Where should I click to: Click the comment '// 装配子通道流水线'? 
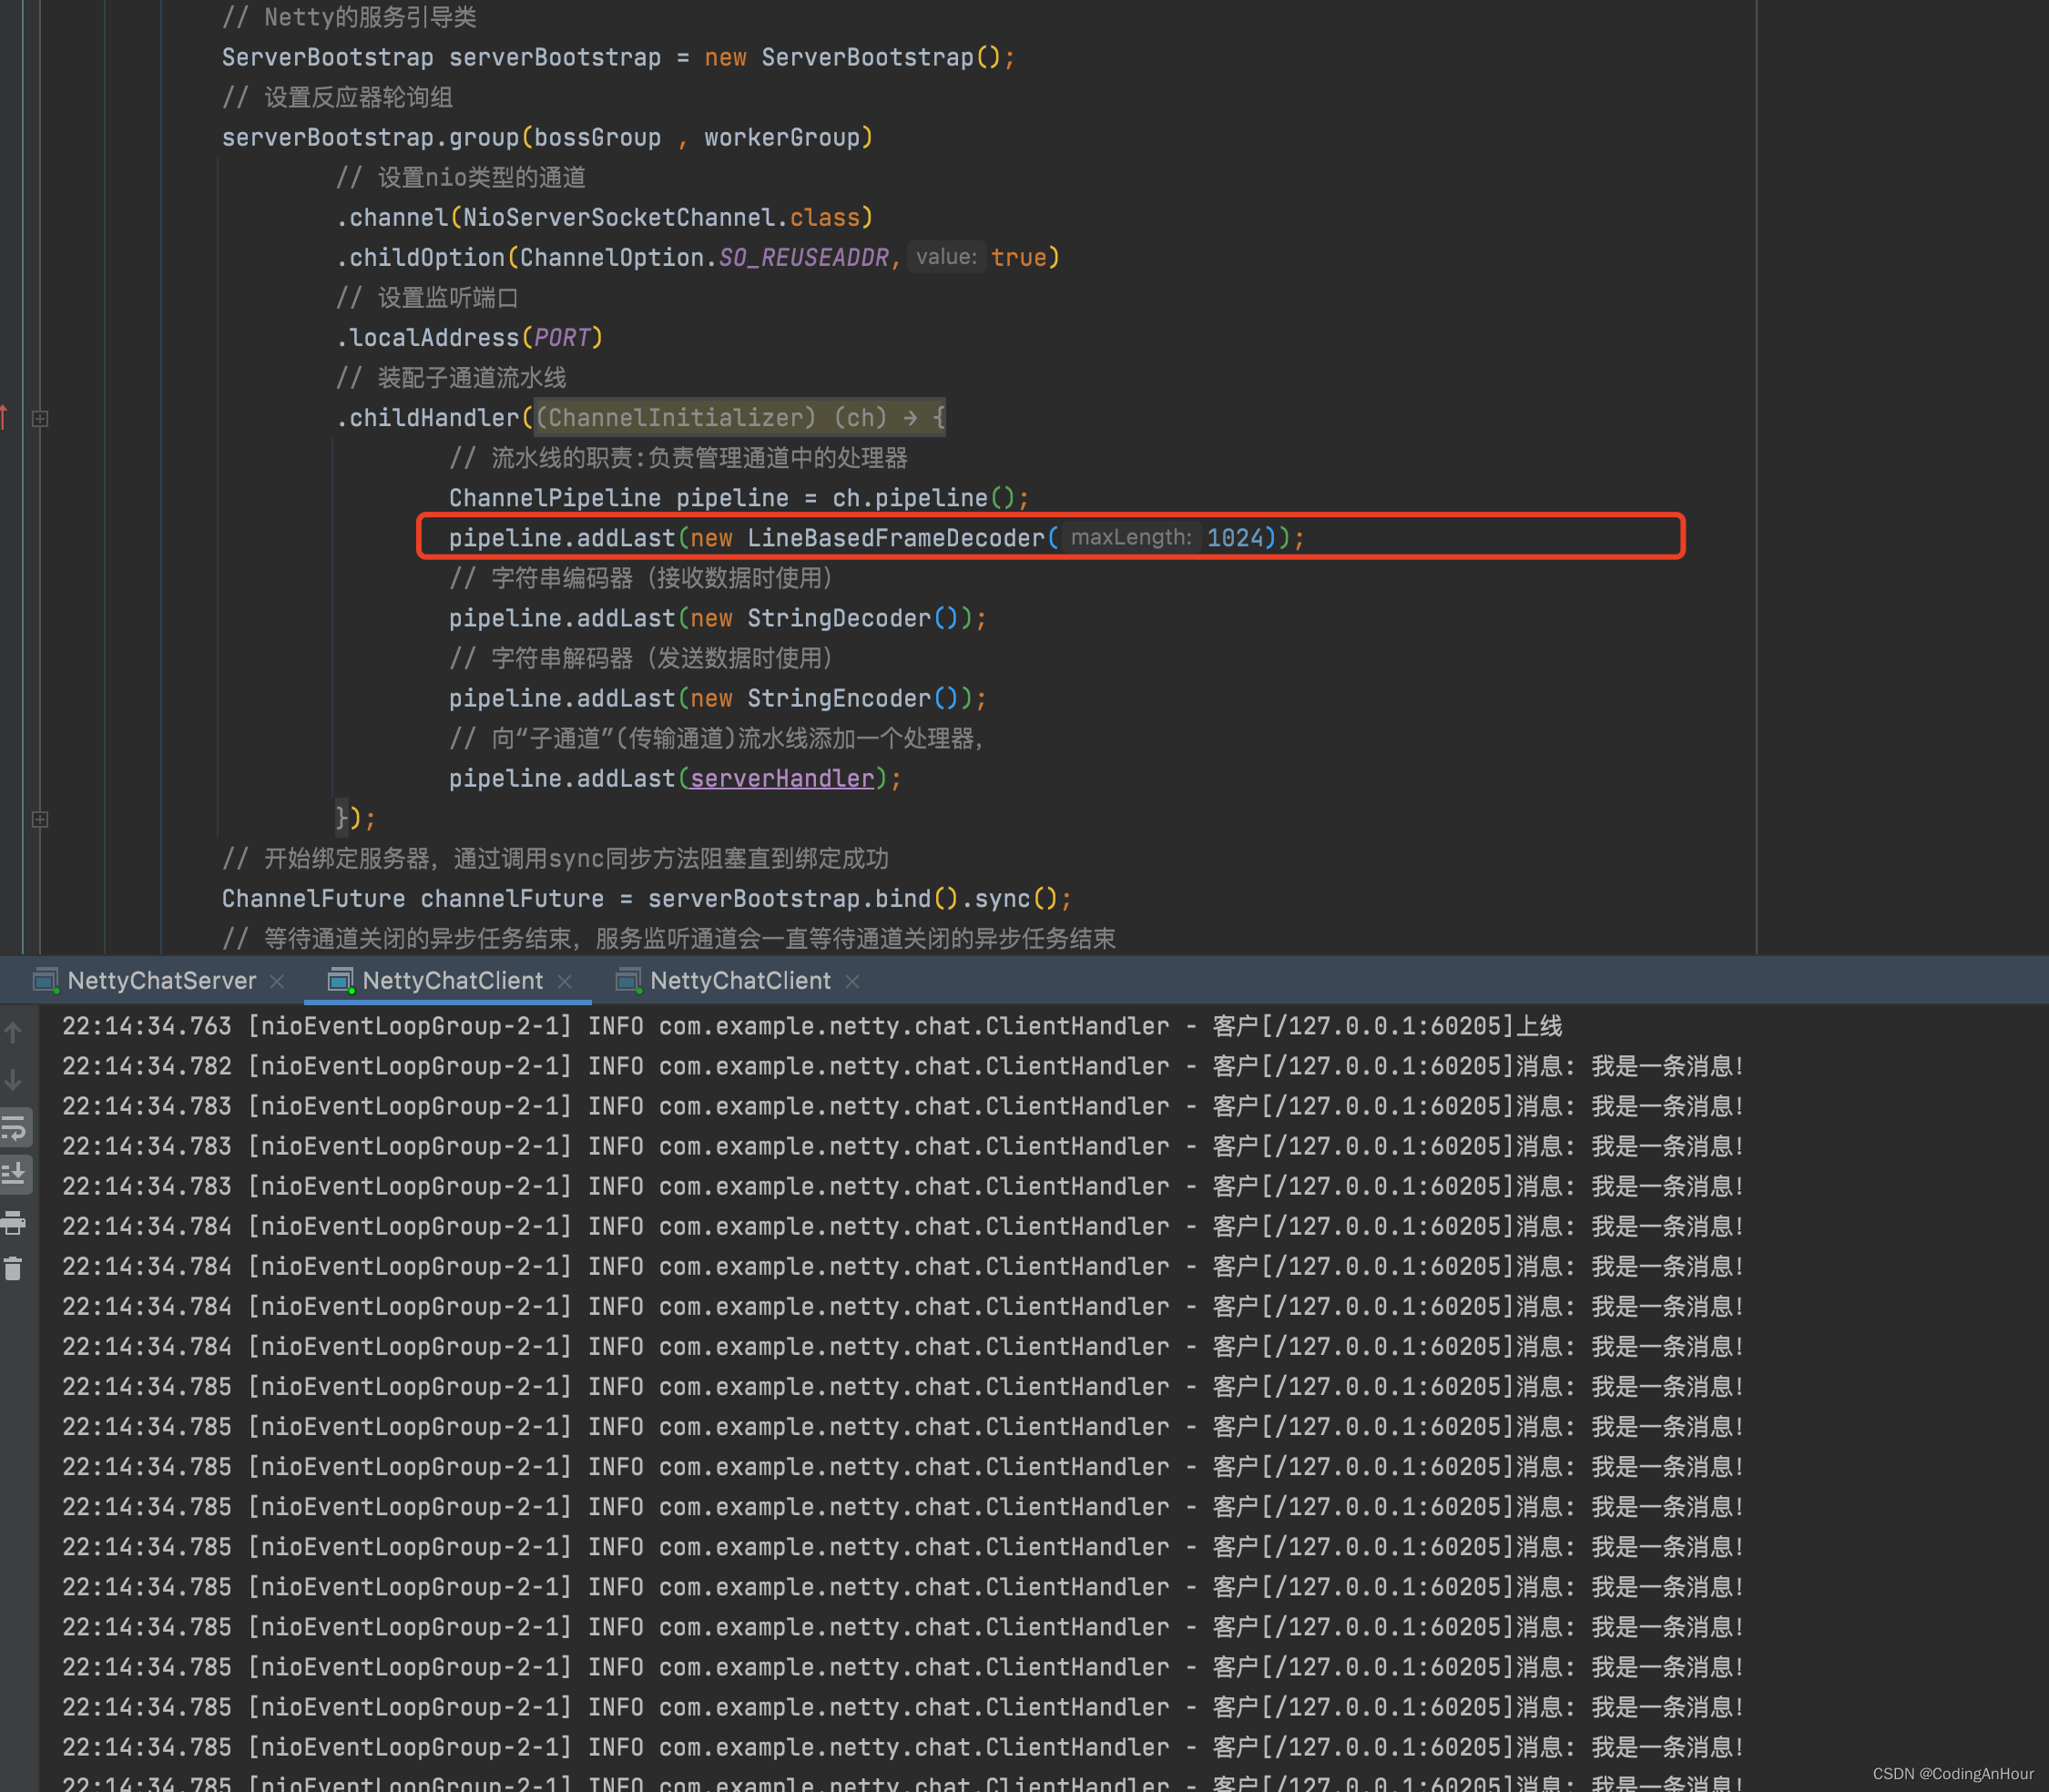coord(451,377)
